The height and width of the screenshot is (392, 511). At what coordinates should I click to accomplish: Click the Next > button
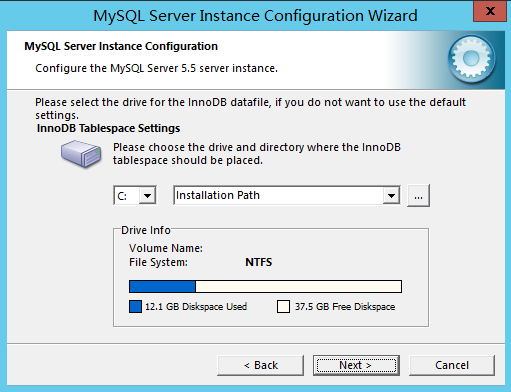[x=356, y=365]
